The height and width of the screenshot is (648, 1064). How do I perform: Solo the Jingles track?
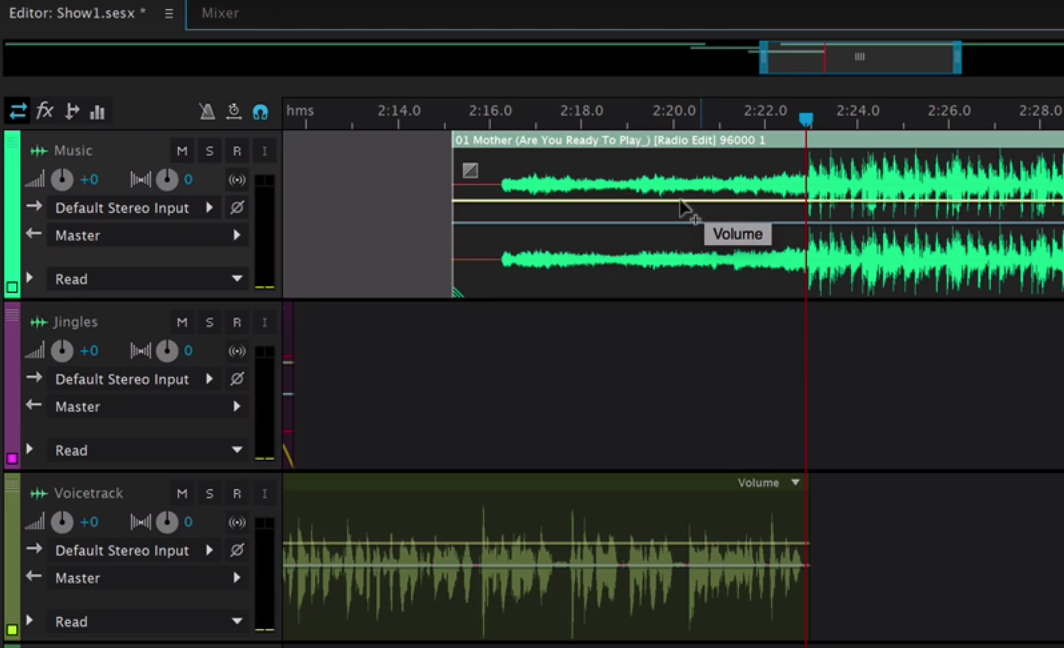(x=210, y=322)
